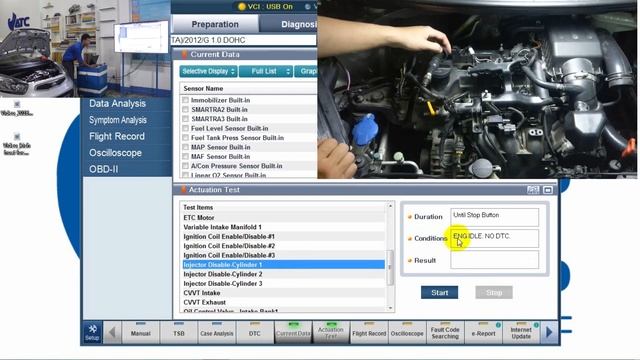Open the Full List dropdown
The image size is (640, 360).
click(266, 71)
